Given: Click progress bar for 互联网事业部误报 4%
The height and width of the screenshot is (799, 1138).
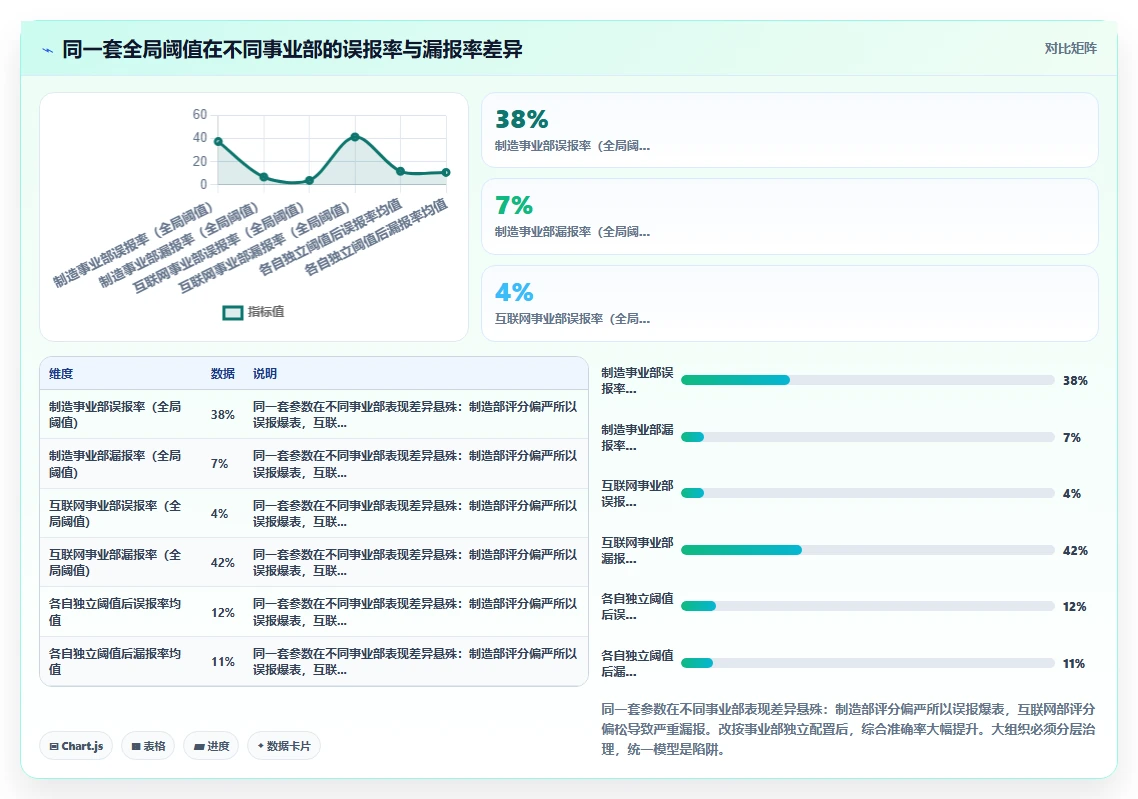Looking at the screenshot, I should pyautogui.click(x=867, y=493).
